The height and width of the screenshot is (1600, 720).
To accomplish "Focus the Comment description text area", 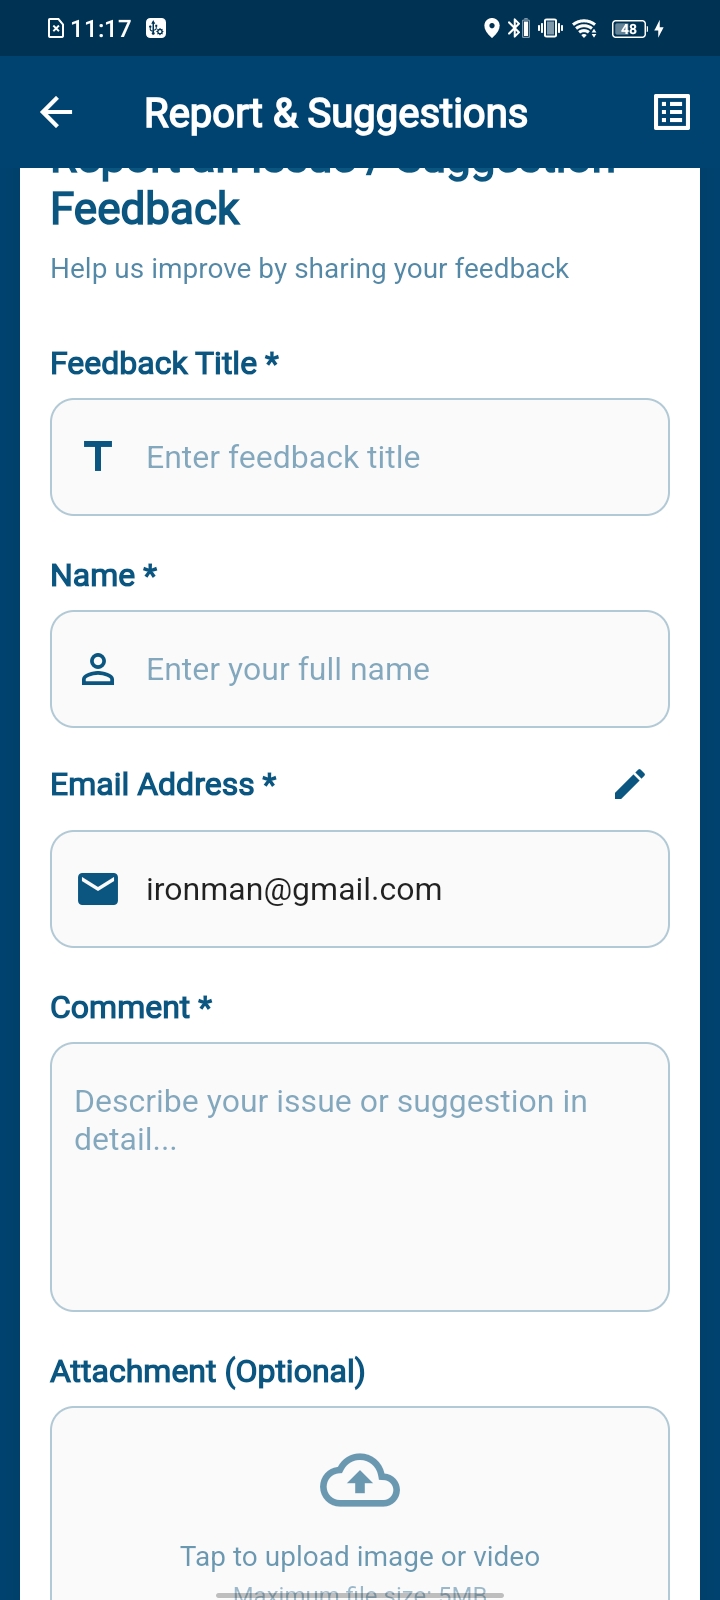I will (x=360, y=1177).
